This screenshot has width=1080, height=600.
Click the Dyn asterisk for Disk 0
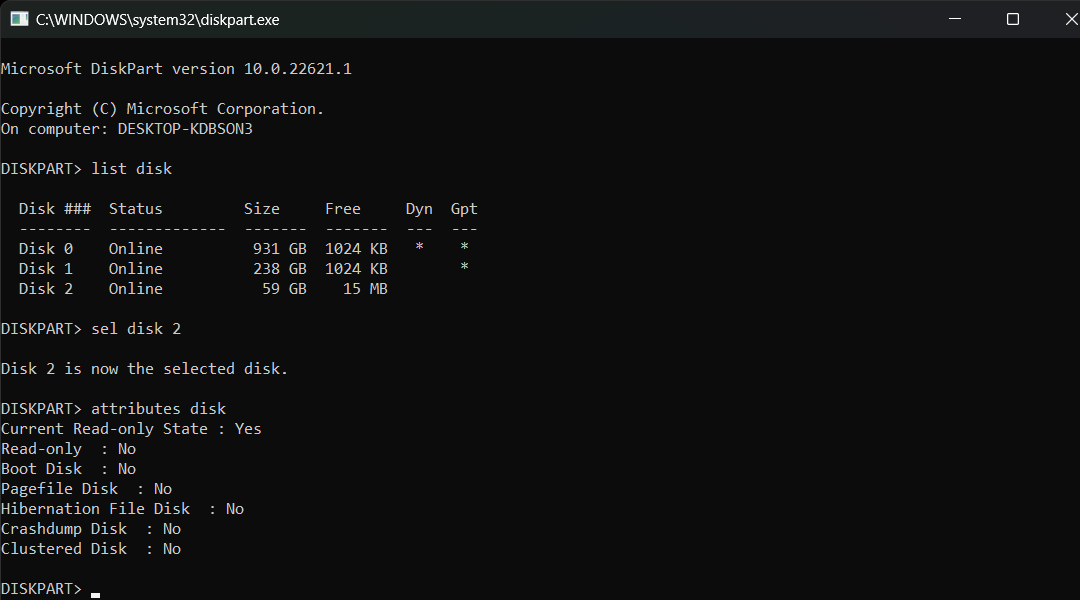[x=419, y=247]
